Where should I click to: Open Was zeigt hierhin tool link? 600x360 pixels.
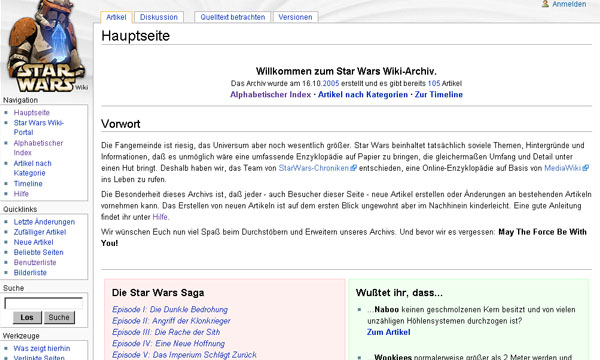(42, 349)
